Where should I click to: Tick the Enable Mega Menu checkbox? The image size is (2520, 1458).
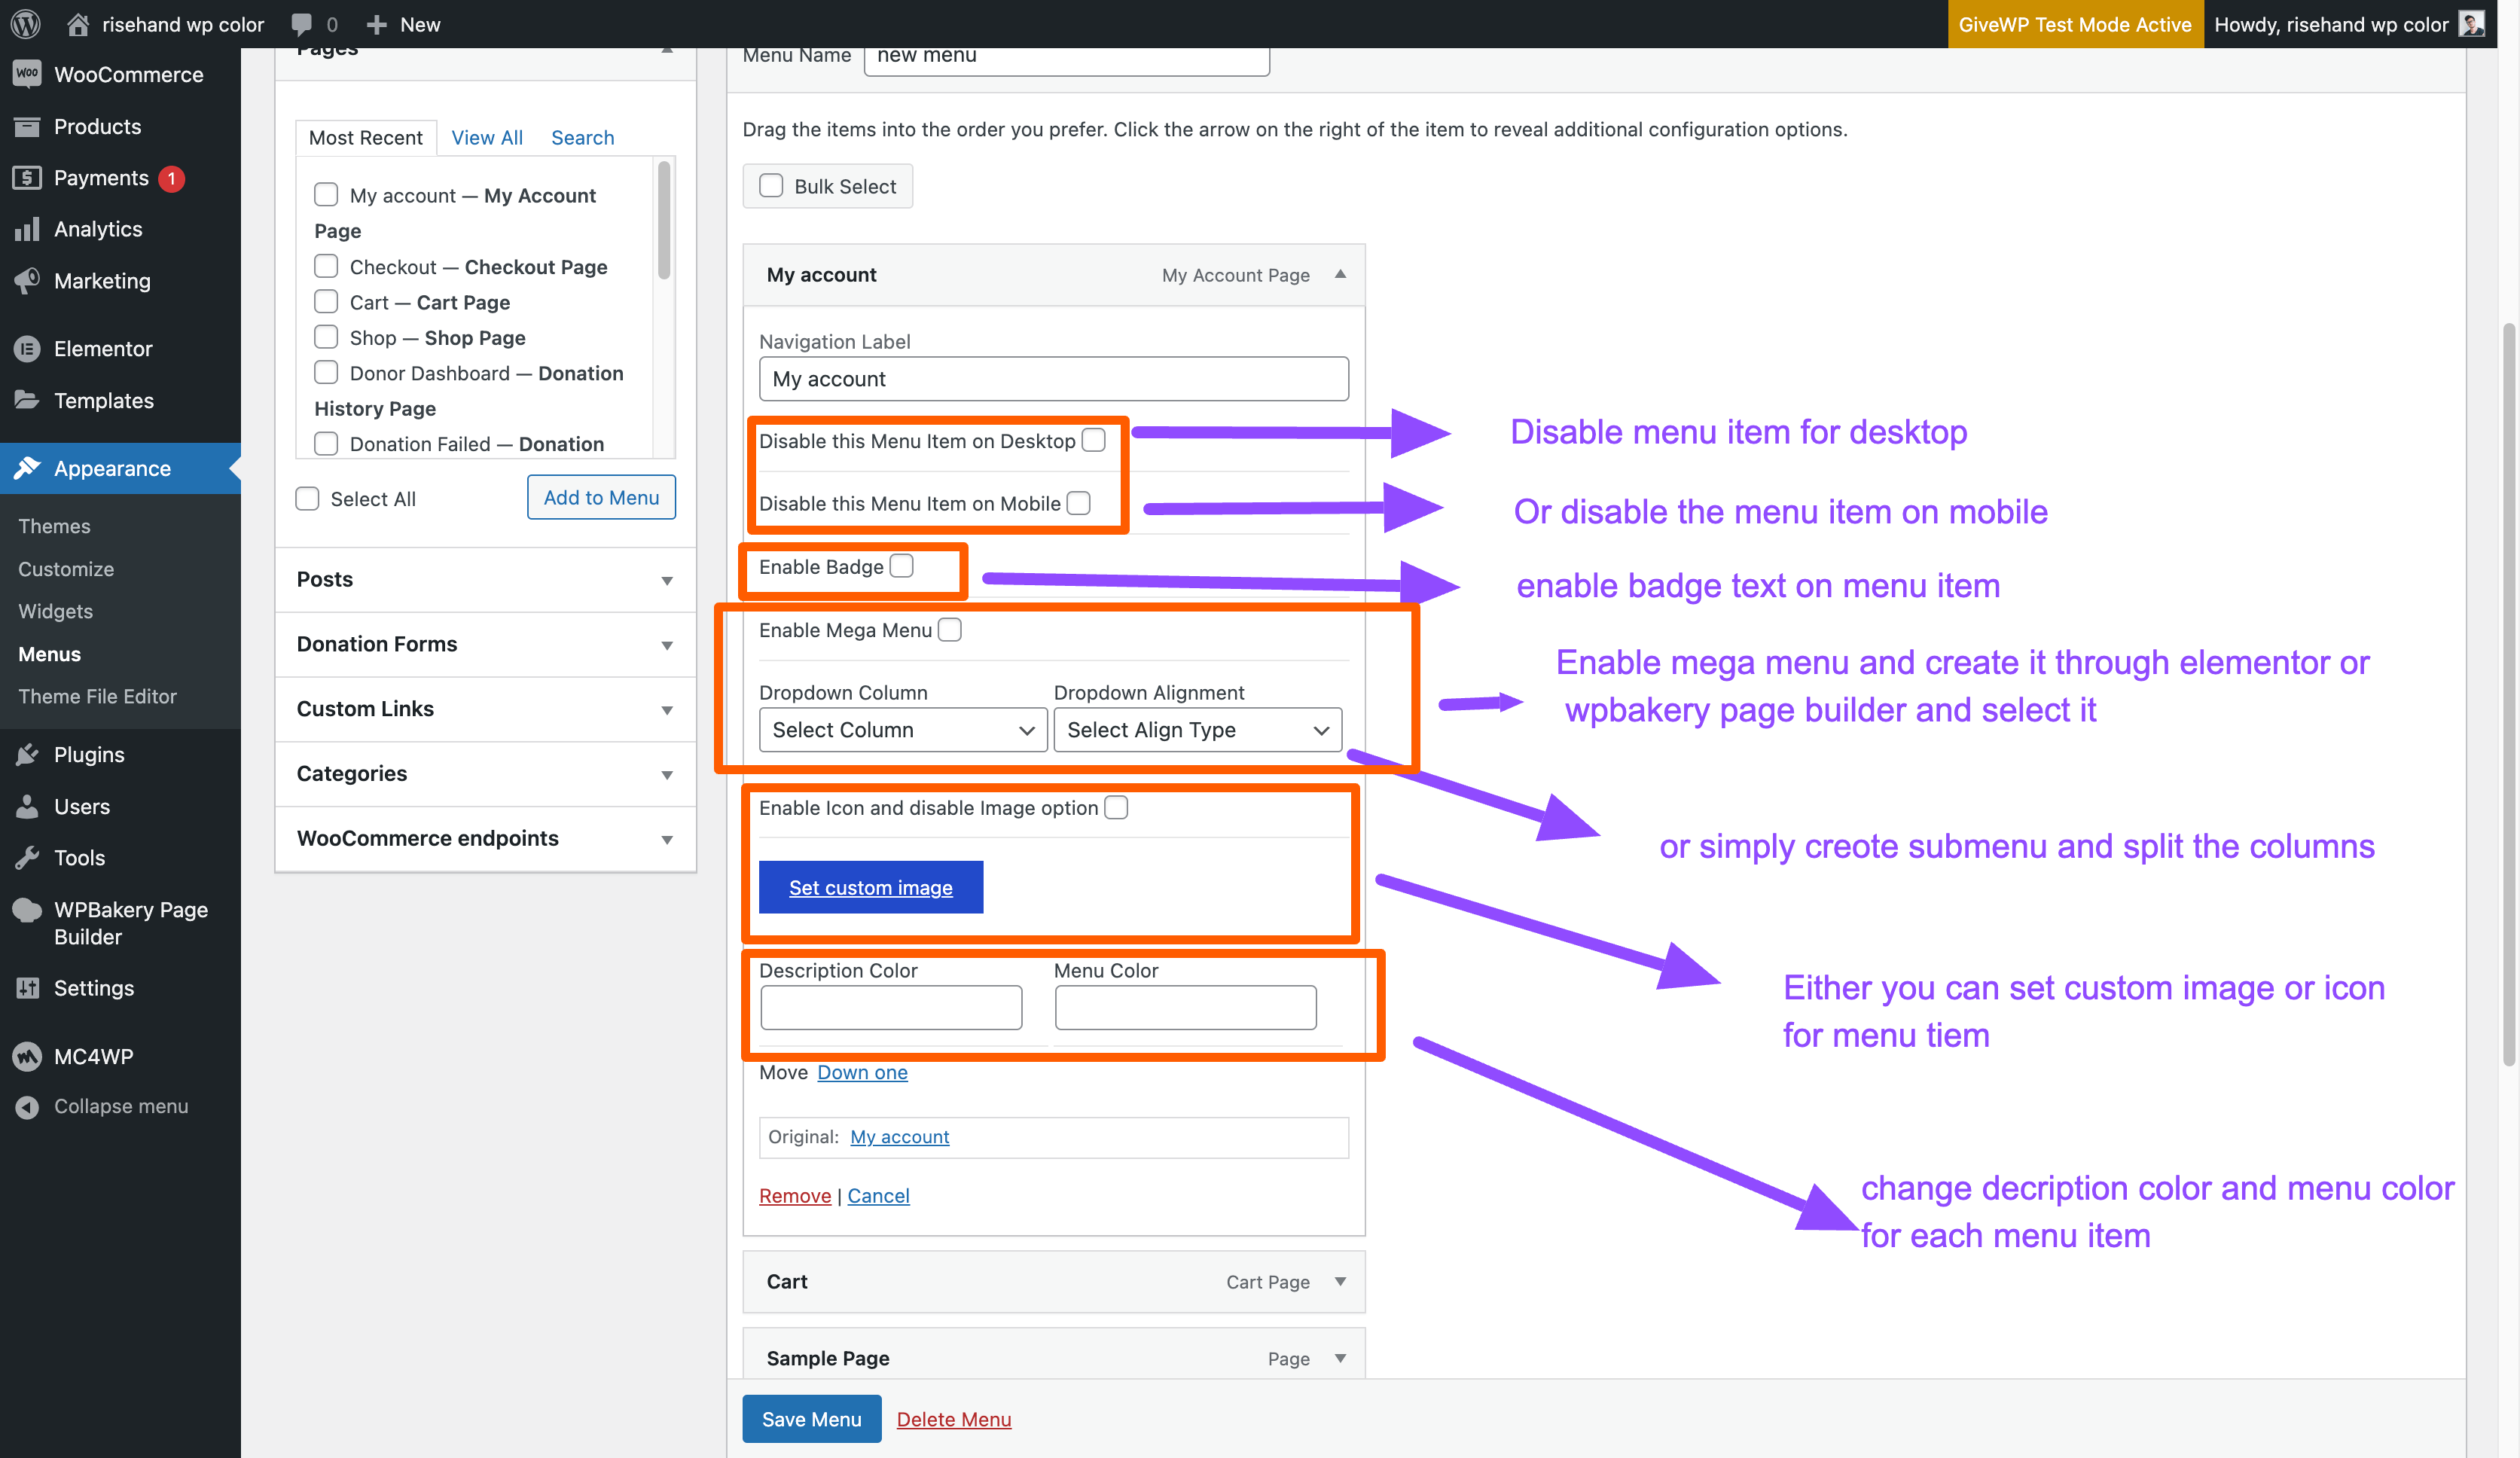(x=950, y=630)
